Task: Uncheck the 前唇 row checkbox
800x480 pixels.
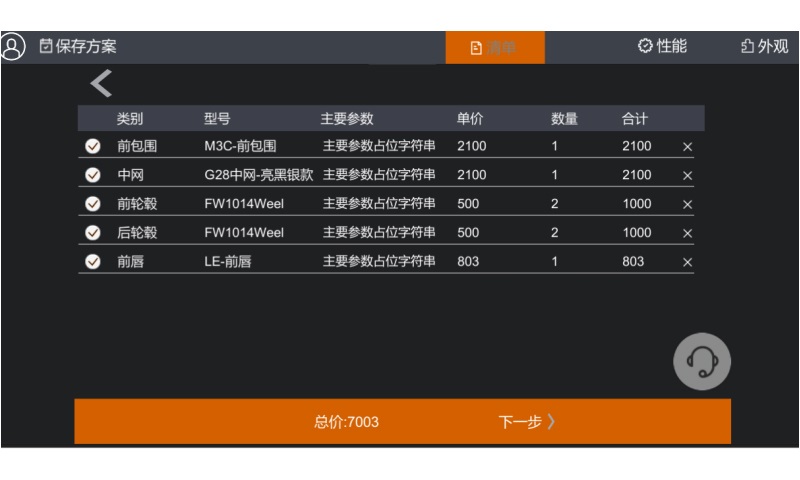Action: [93, 262]
